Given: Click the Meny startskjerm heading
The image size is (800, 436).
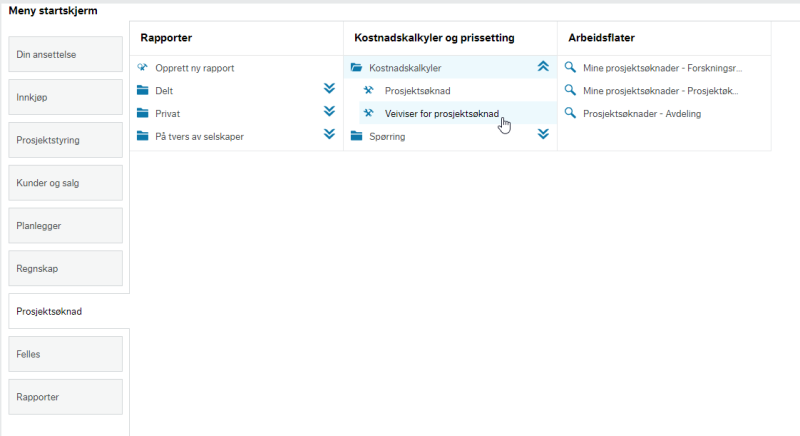Looking at the screenshot, I should [53, 11].
